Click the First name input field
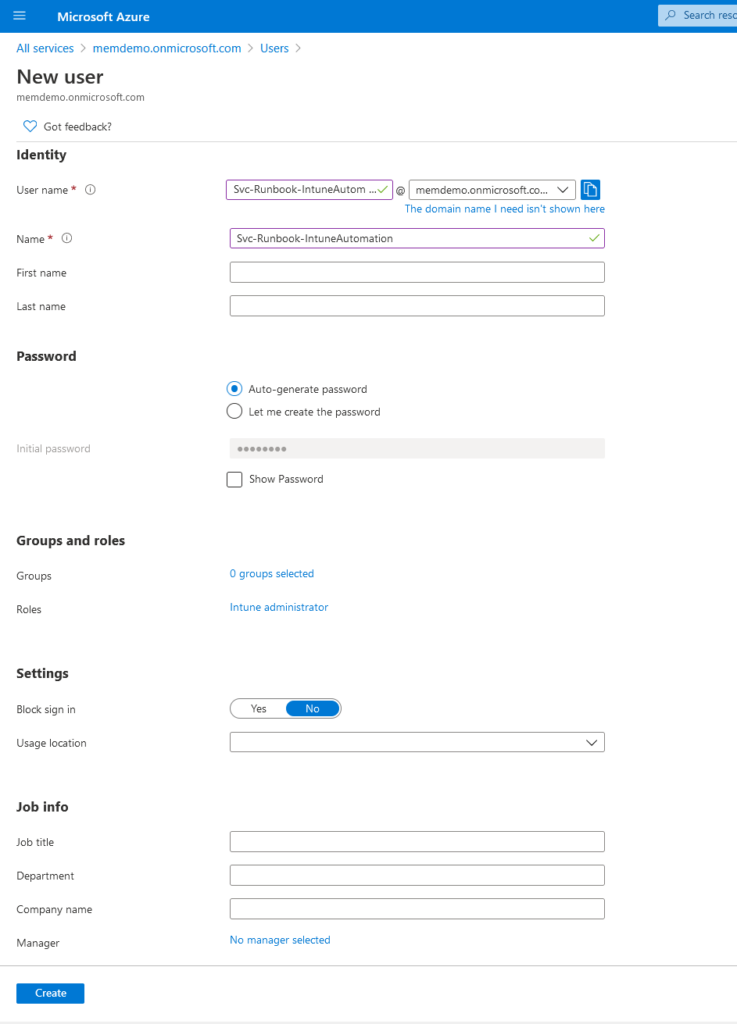This screenshot has width=737, height=1024. click(x=417, y=272)
